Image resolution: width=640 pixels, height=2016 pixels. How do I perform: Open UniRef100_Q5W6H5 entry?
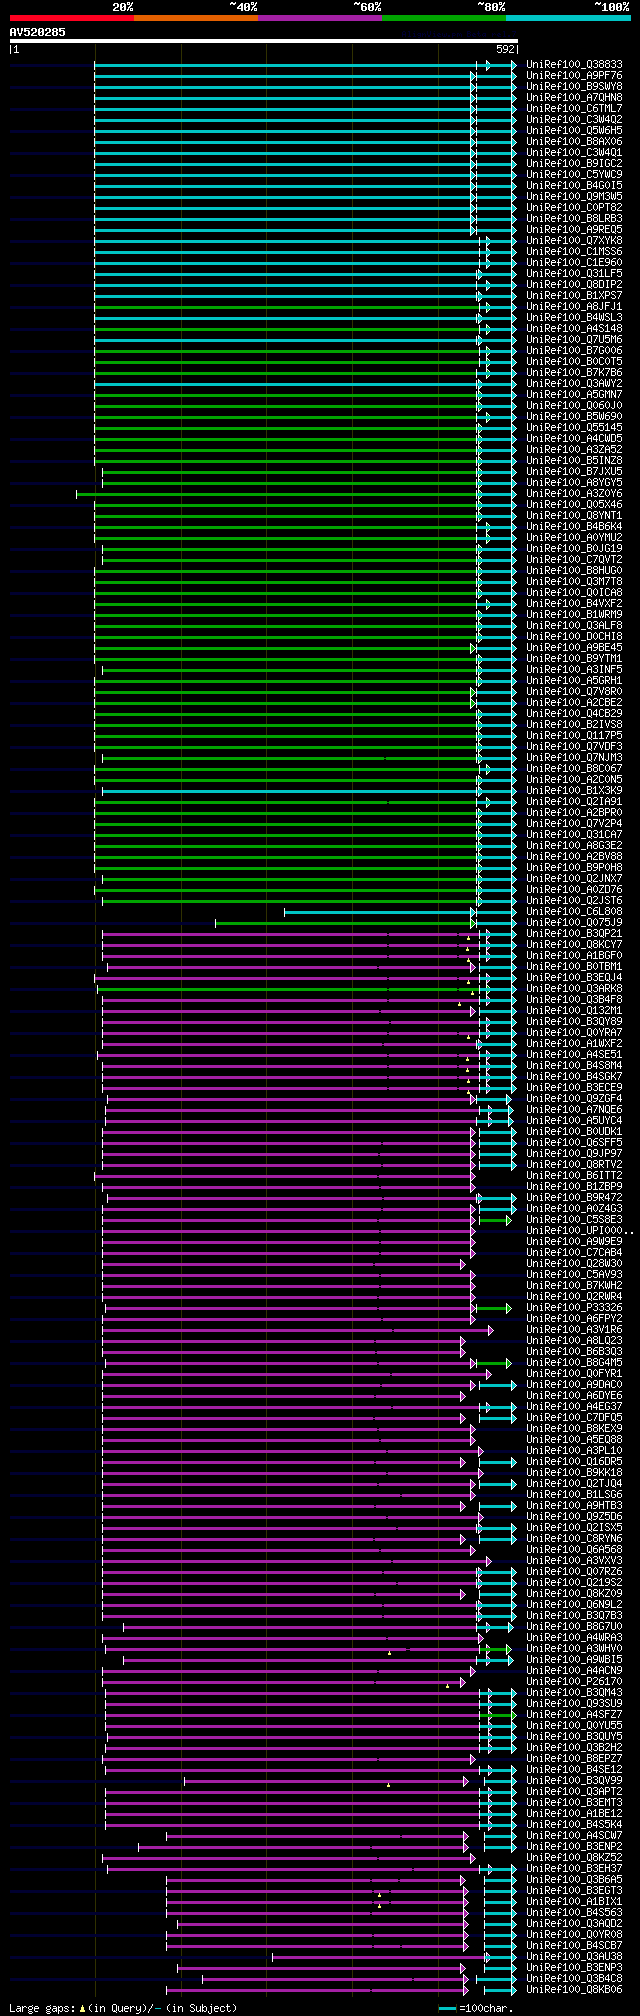point(575,131)
